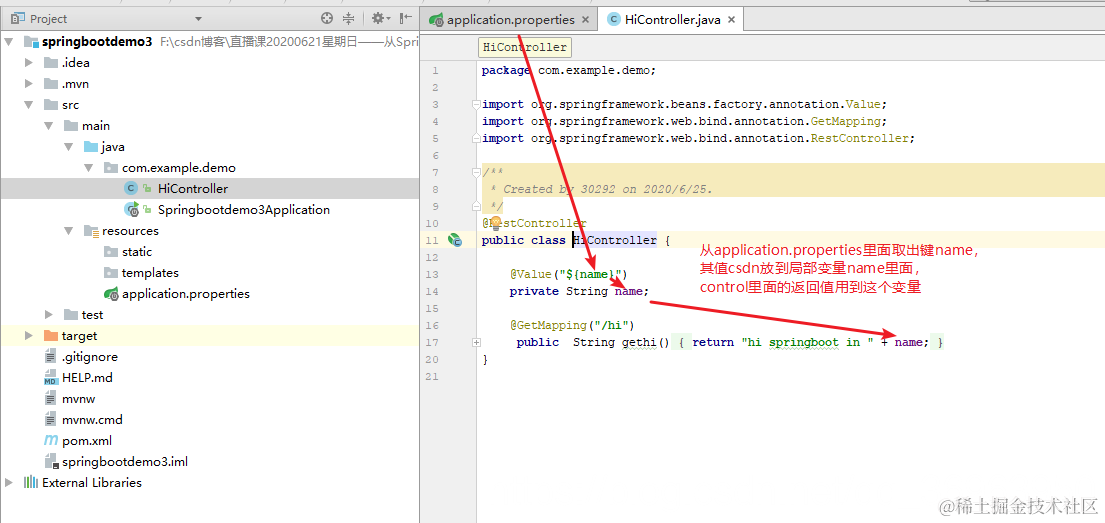Image resolution: width=1105 pixels, height=523 pixels.
Task: Select the mvnw file
Action: pos(77,399)
